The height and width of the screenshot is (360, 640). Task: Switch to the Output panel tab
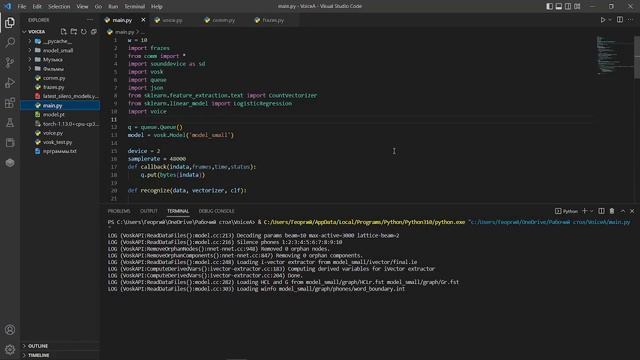coord(149,211)
